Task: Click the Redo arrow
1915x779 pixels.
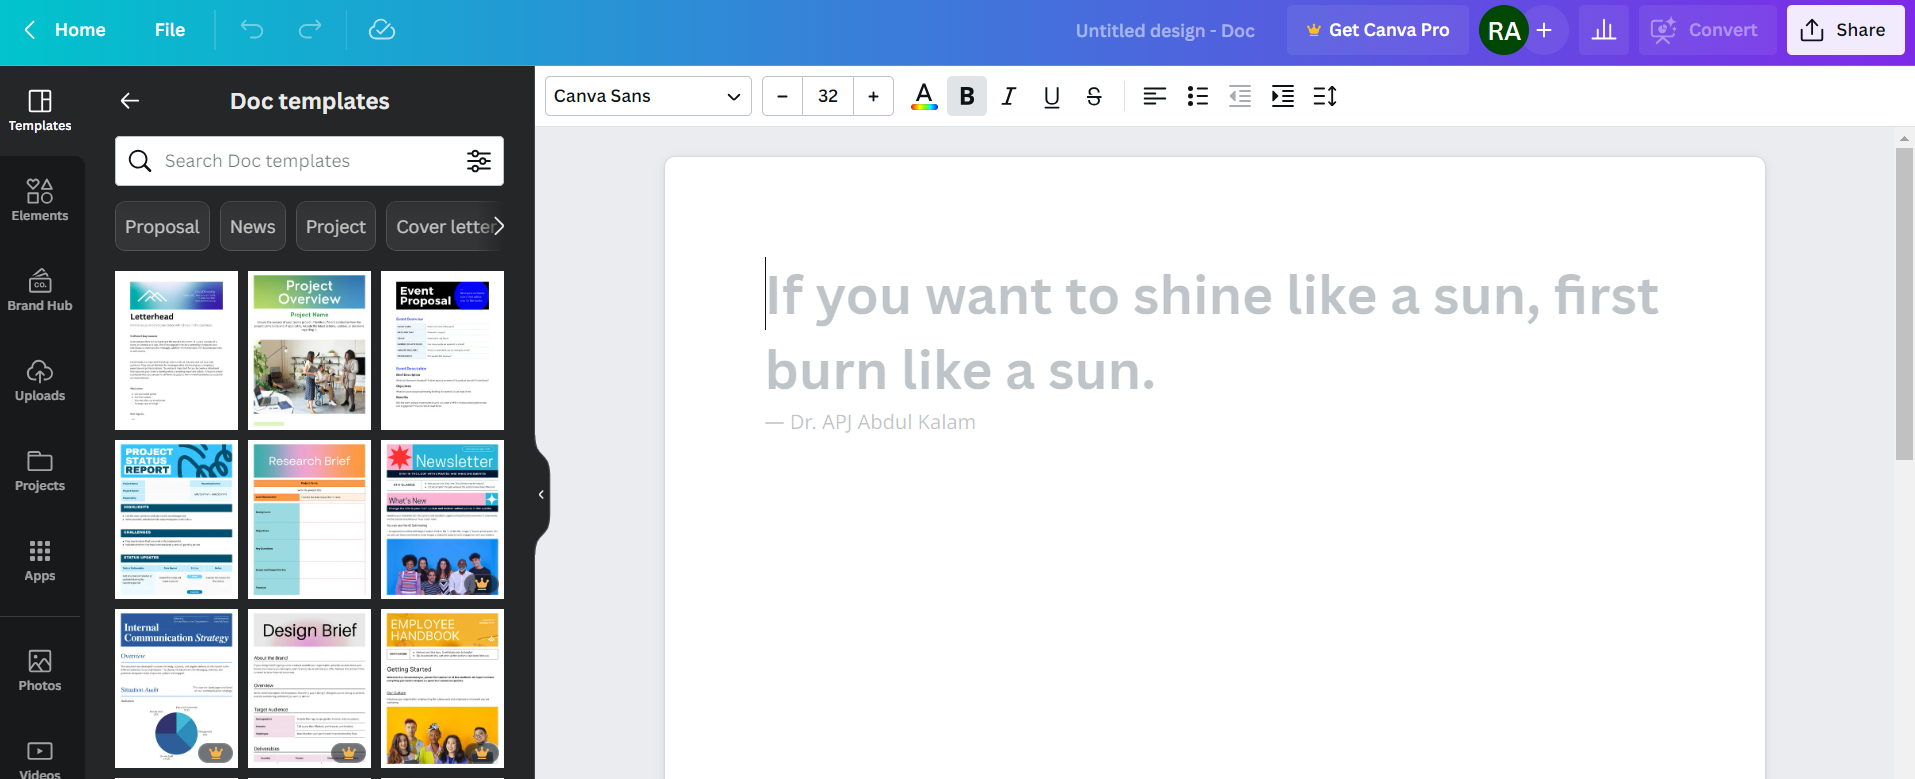Action: coord(310,30)
